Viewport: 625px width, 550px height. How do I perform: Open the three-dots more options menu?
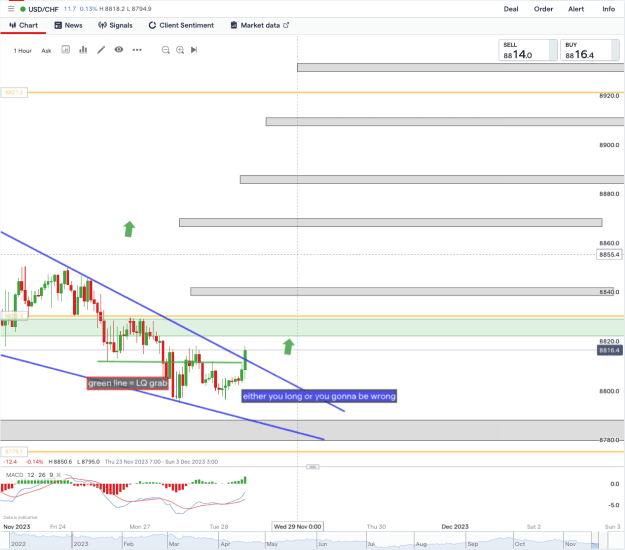tap(137, 50)
